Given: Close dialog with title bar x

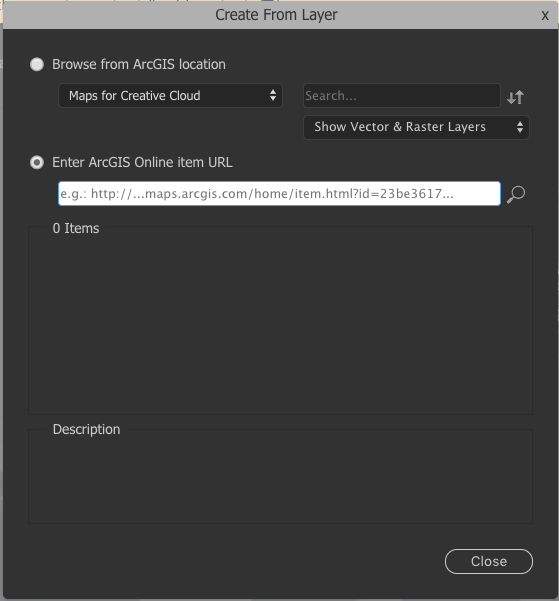Looking at the screenshot, I should coord(545,16).
